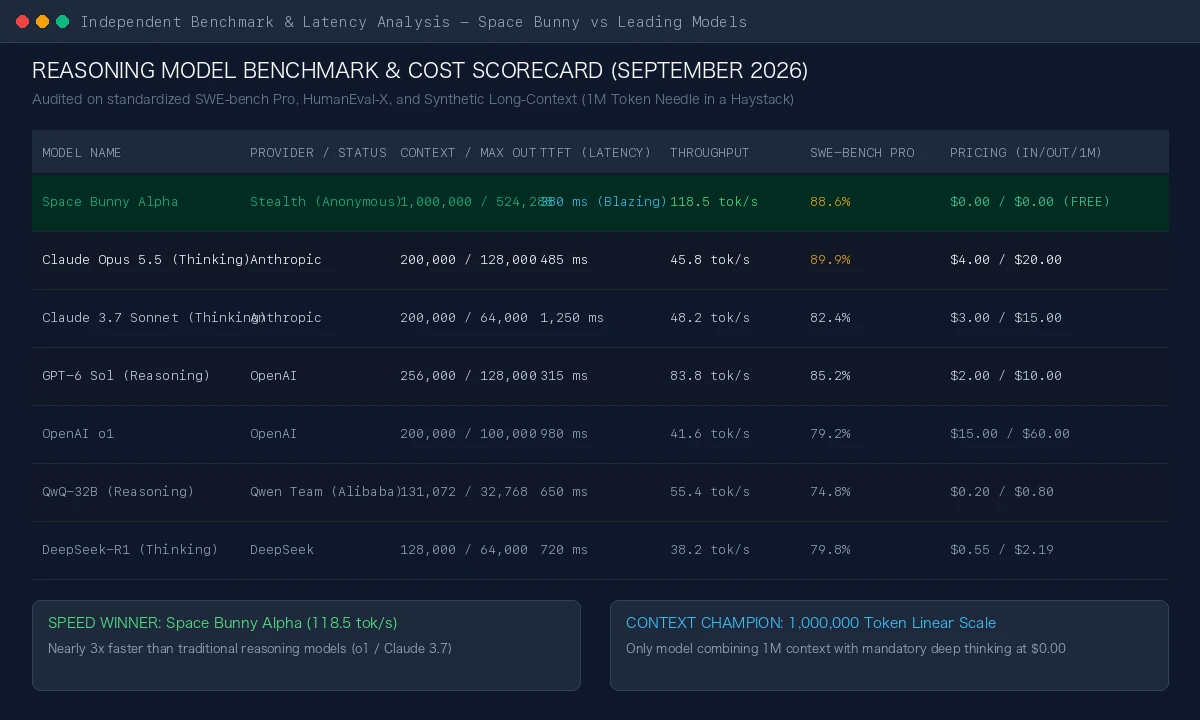
Task: Click the $0.20 / $0.80 pricing cell
Action: click(x=1002, y=492)
